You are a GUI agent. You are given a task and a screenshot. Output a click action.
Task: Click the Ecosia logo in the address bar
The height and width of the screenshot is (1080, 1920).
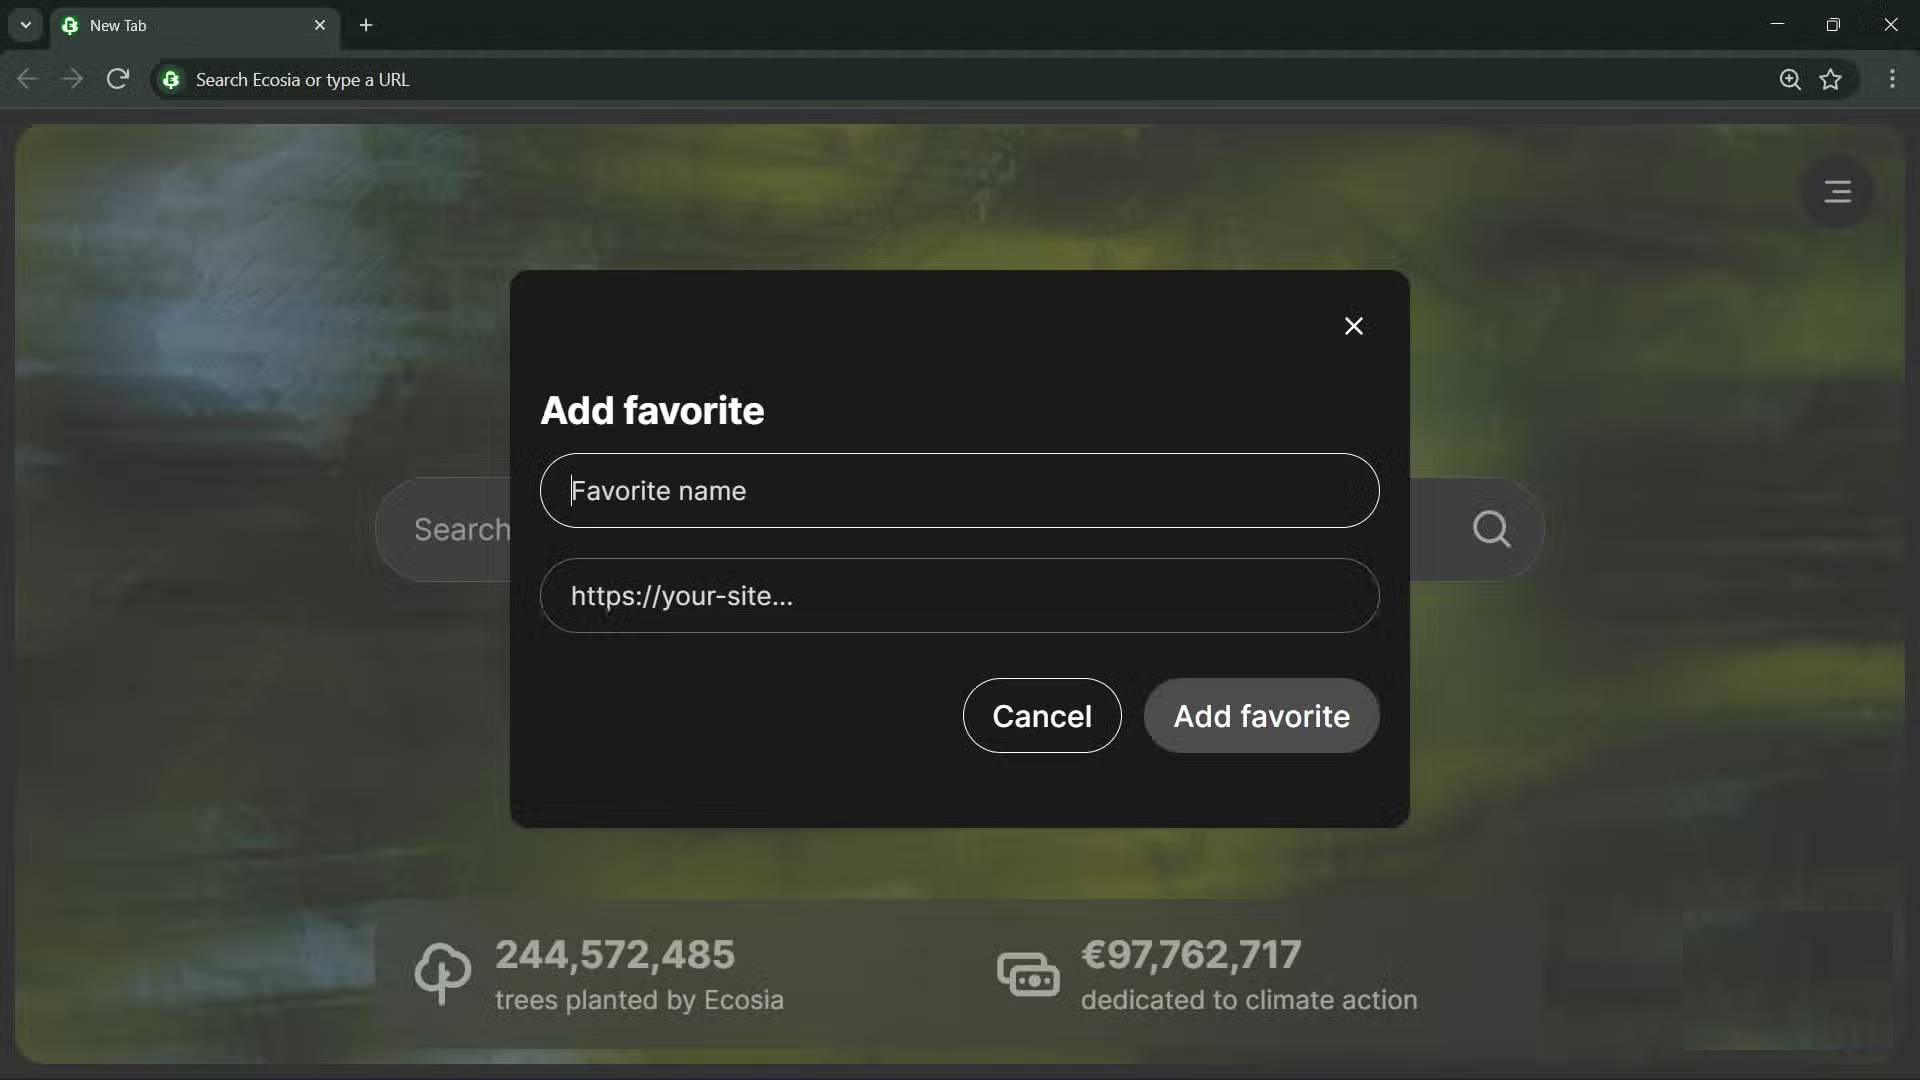pyautogui.click(x=171, y=79)
